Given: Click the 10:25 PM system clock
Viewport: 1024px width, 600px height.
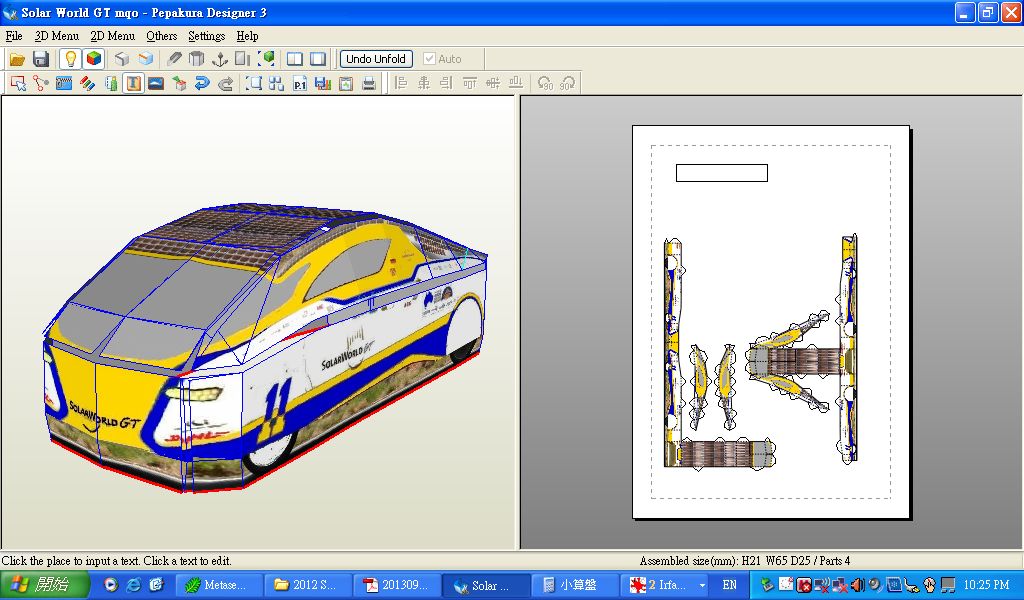Looking at the screenshot, I should [x=986, y=585].
